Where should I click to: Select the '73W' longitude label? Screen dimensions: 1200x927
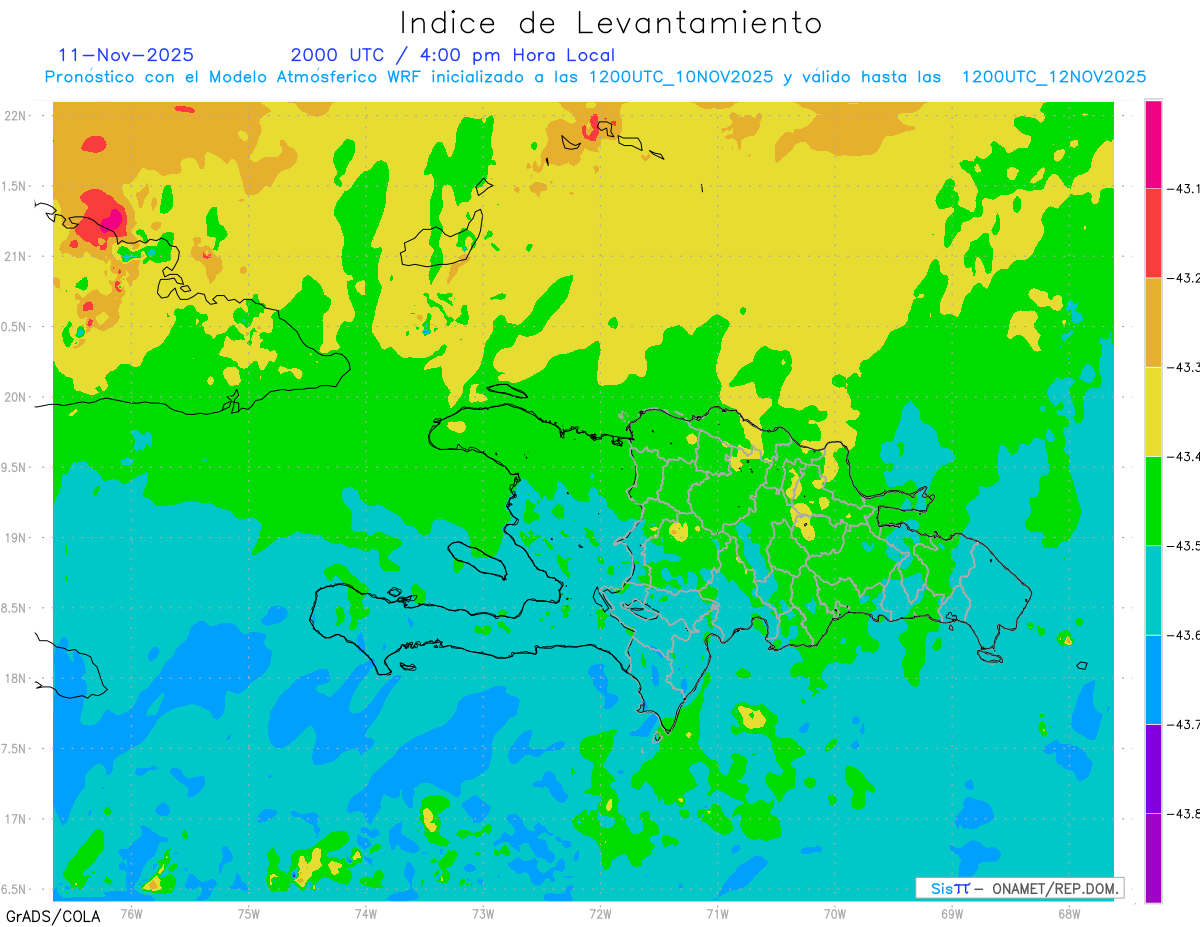pos(483,913)
